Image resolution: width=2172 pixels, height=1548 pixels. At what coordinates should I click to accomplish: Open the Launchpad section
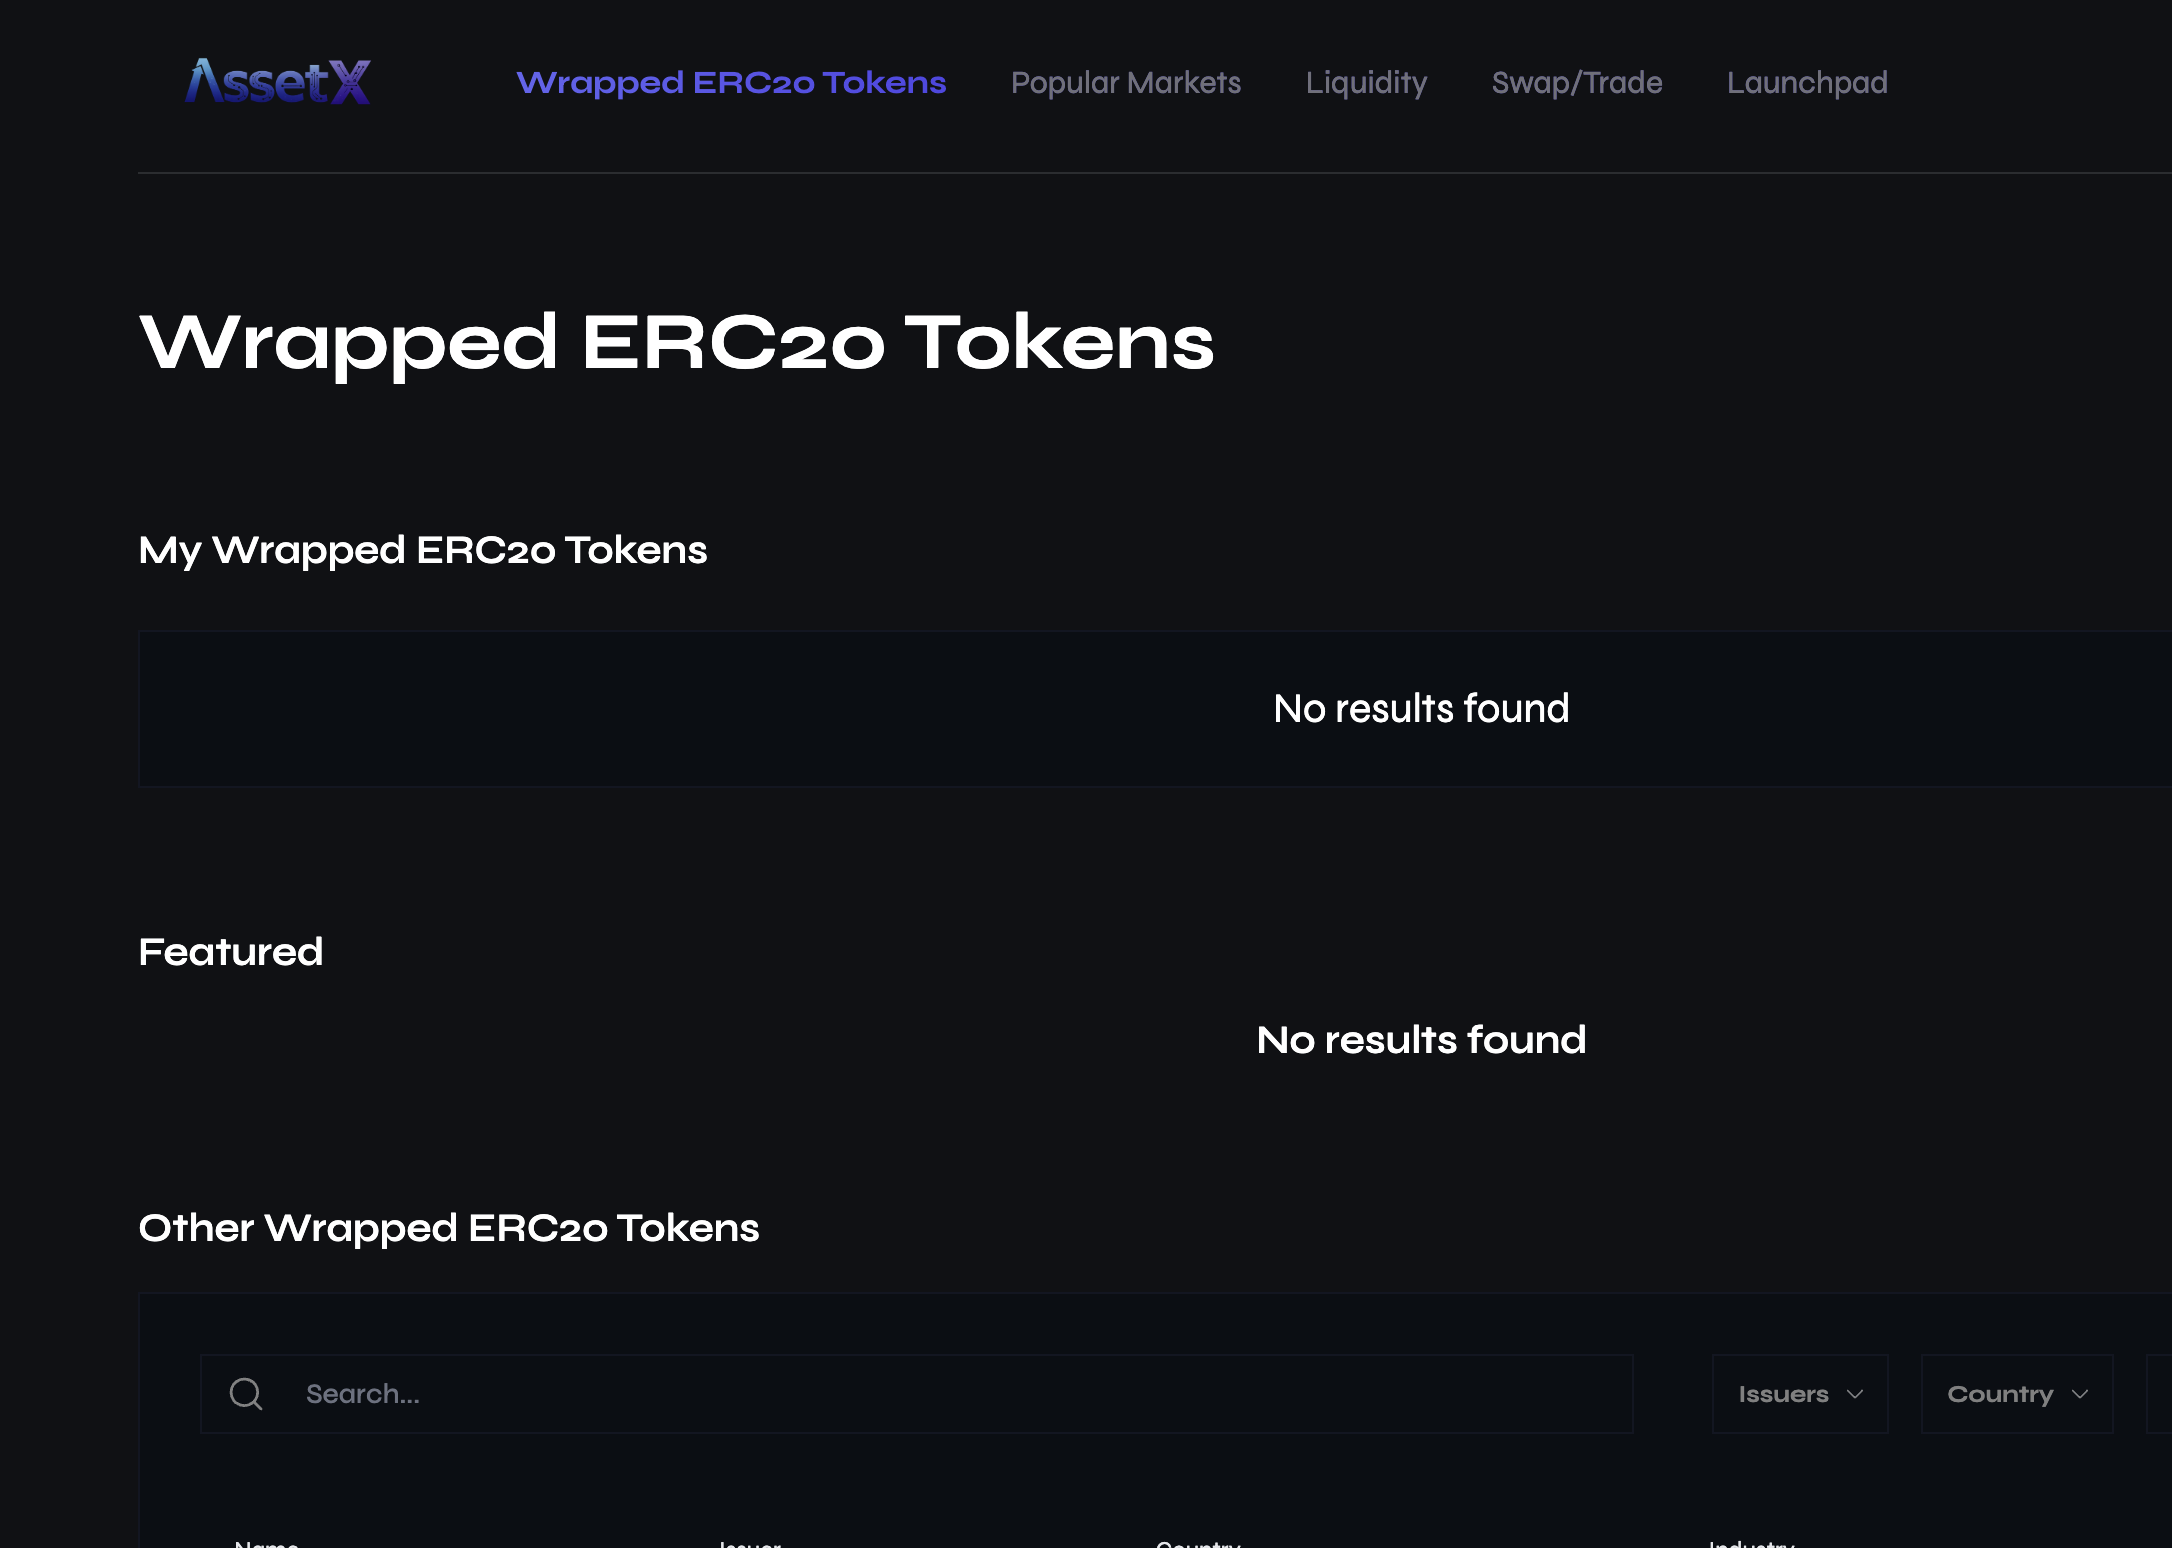click(x=1807, y=82)
